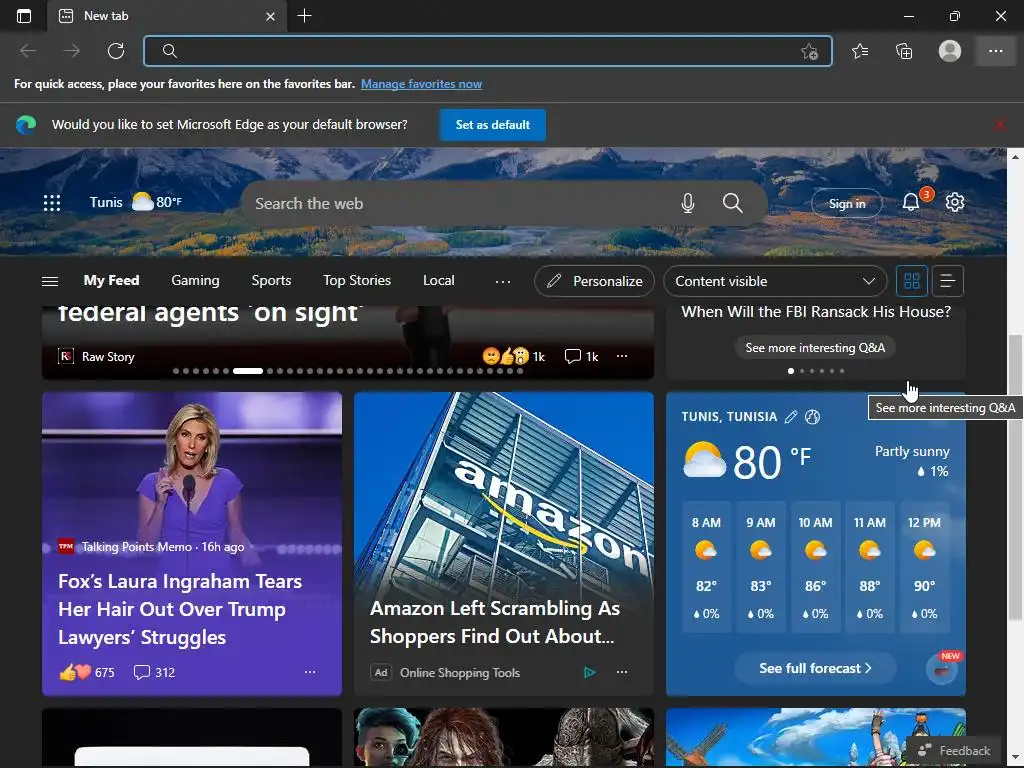Dismiss the default browser prompt
This screenshot has width=1024, height=768.
tap(1000, 125)
